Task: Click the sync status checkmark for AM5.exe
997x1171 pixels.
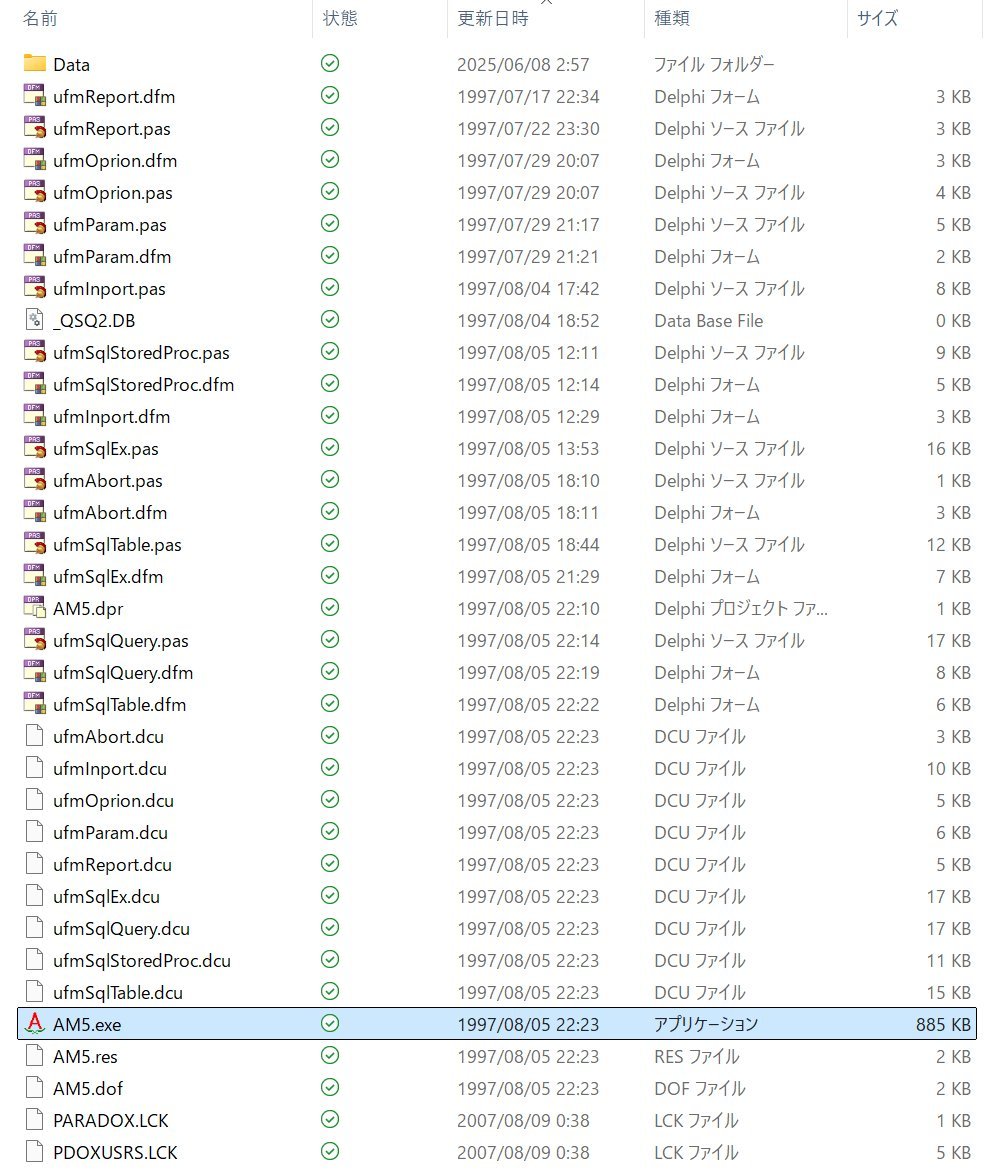Action: [x=330, y=1023]
